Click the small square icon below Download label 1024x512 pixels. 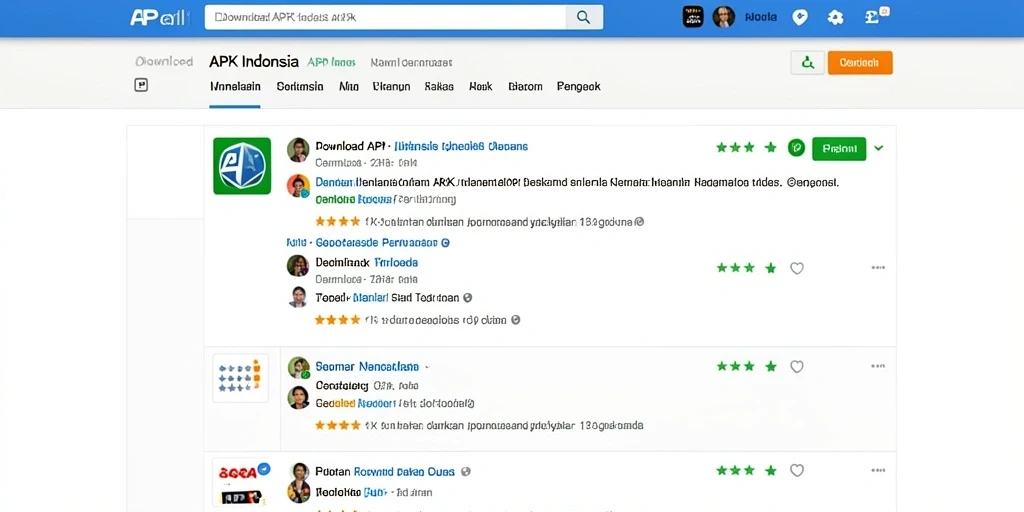[141, 85]
